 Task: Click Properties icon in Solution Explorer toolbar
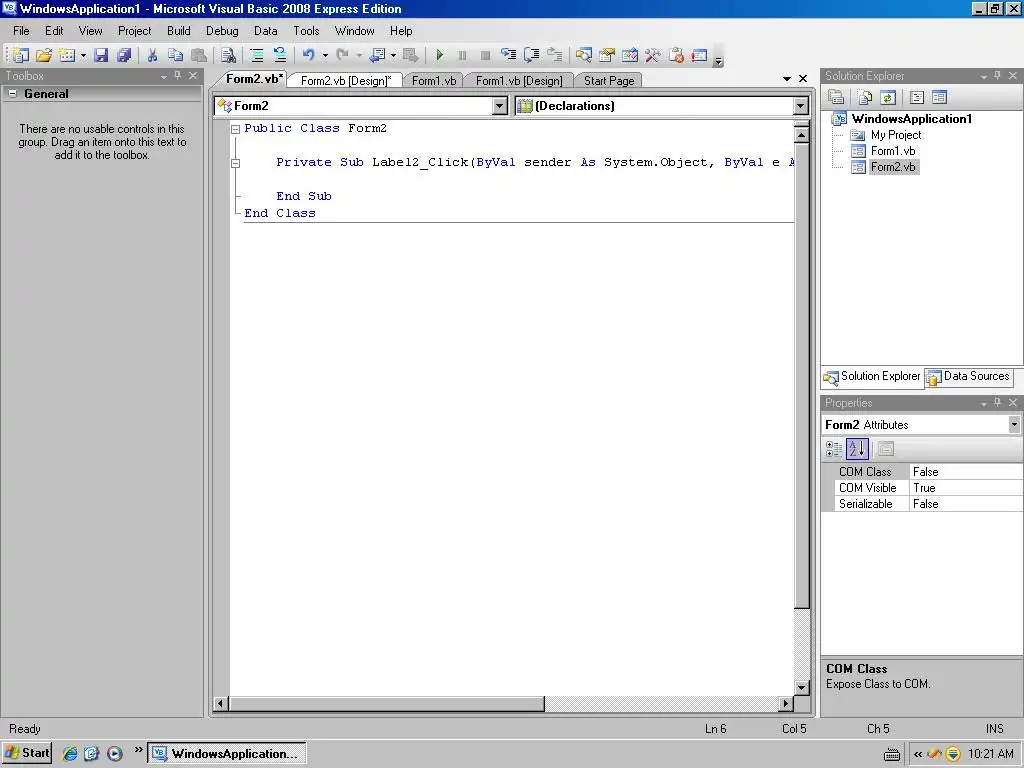[x=836, y=97]
